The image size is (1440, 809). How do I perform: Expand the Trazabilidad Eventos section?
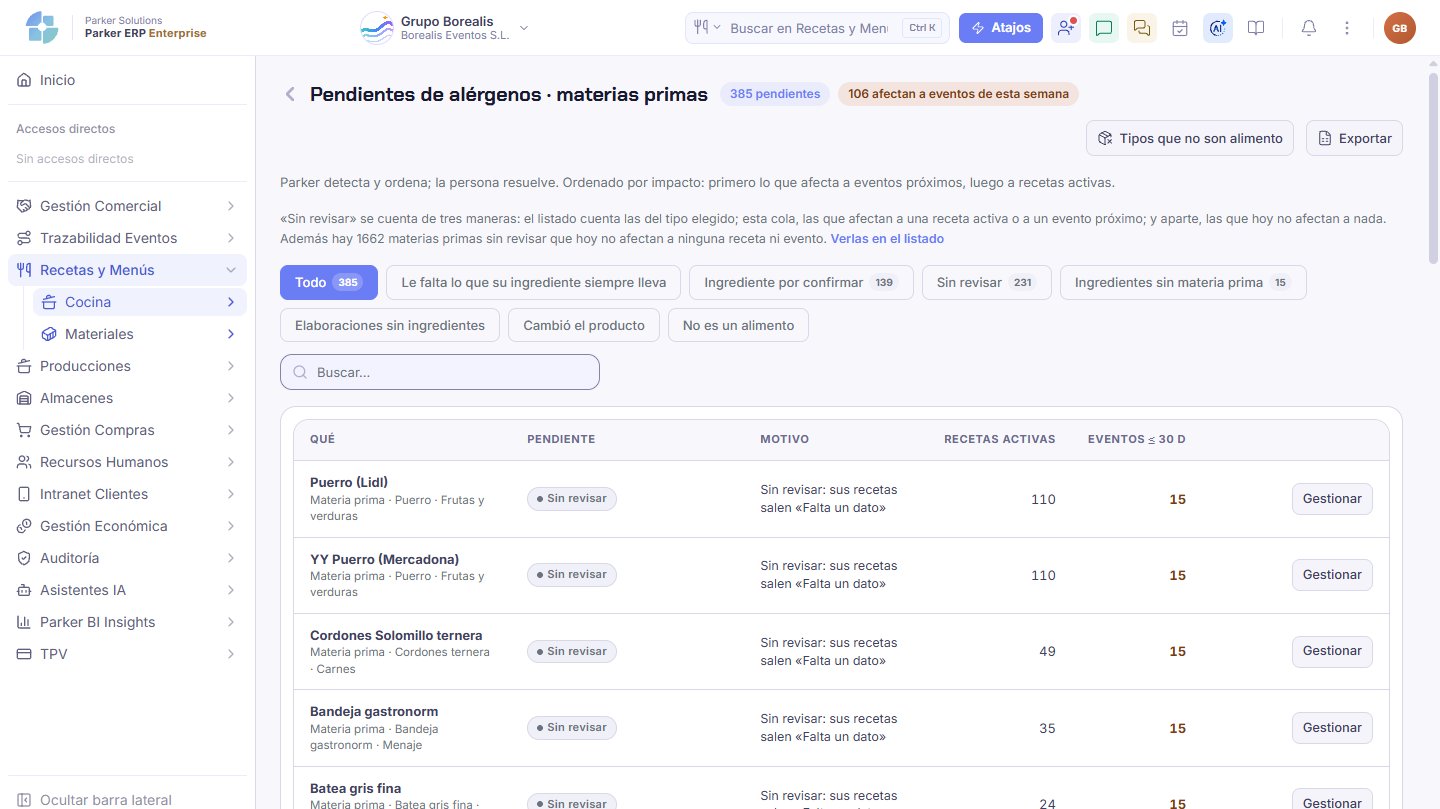(127, 238)
